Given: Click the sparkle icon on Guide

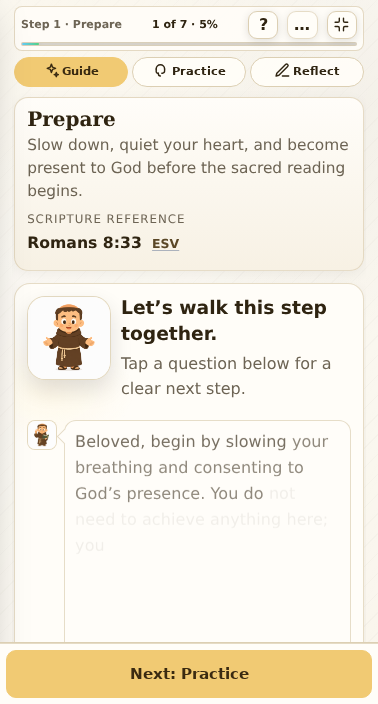Looking at the screenshot, I should click(x=53, y=70).
